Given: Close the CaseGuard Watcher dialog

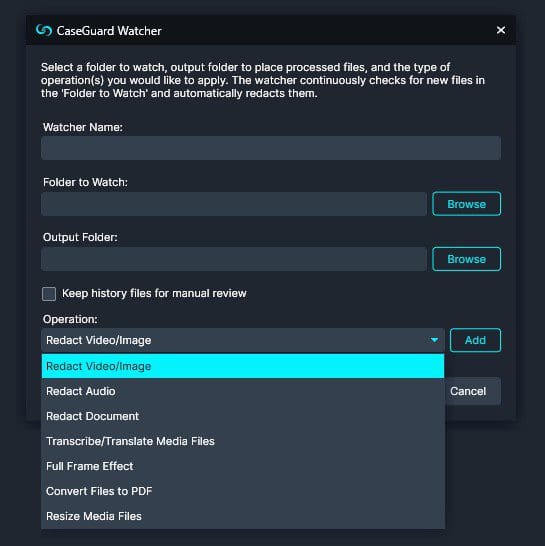Looking at the screenshot, I should (501, 30).
